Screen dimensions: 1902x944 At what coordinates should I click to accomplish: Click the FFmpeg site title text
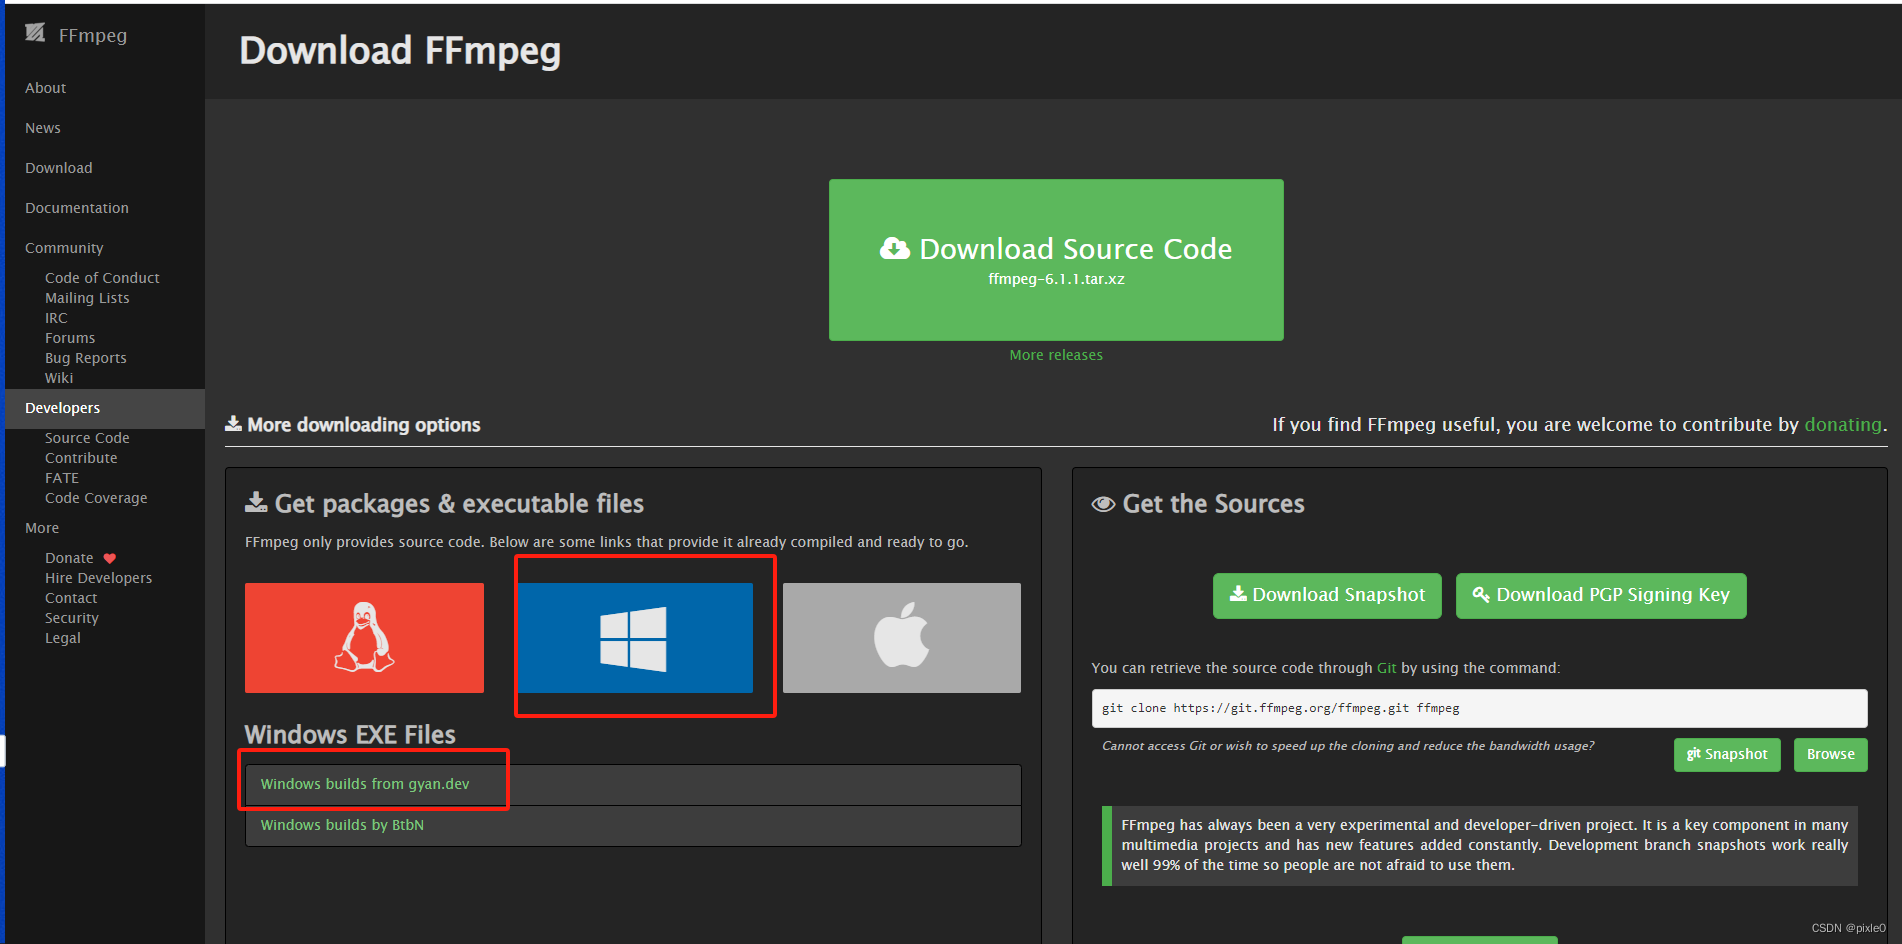(93, 35)
